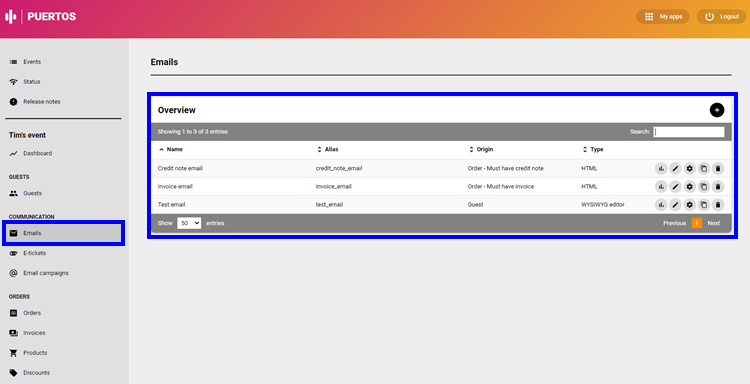Click the credit_note_email alias cell
750x384 pixels.
click(339, 168)
